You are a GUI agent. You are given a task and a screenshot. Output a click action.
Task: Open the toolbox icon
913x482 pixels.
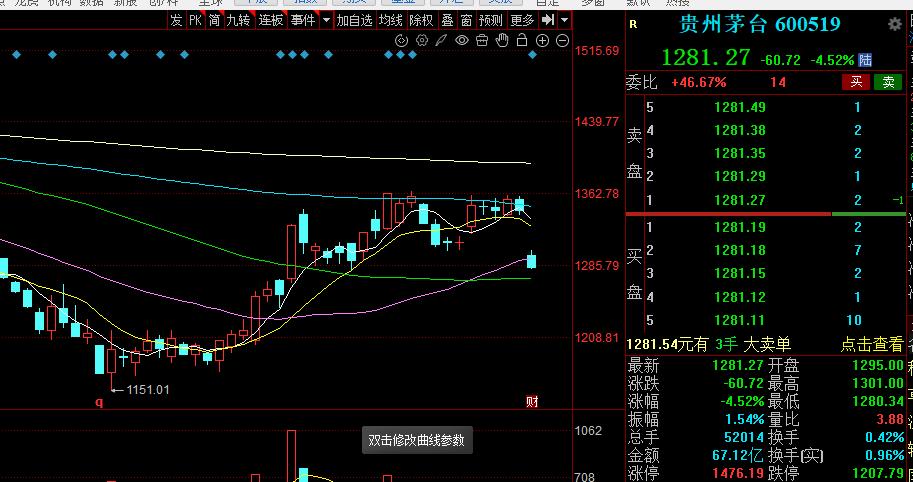click(482, 40)
